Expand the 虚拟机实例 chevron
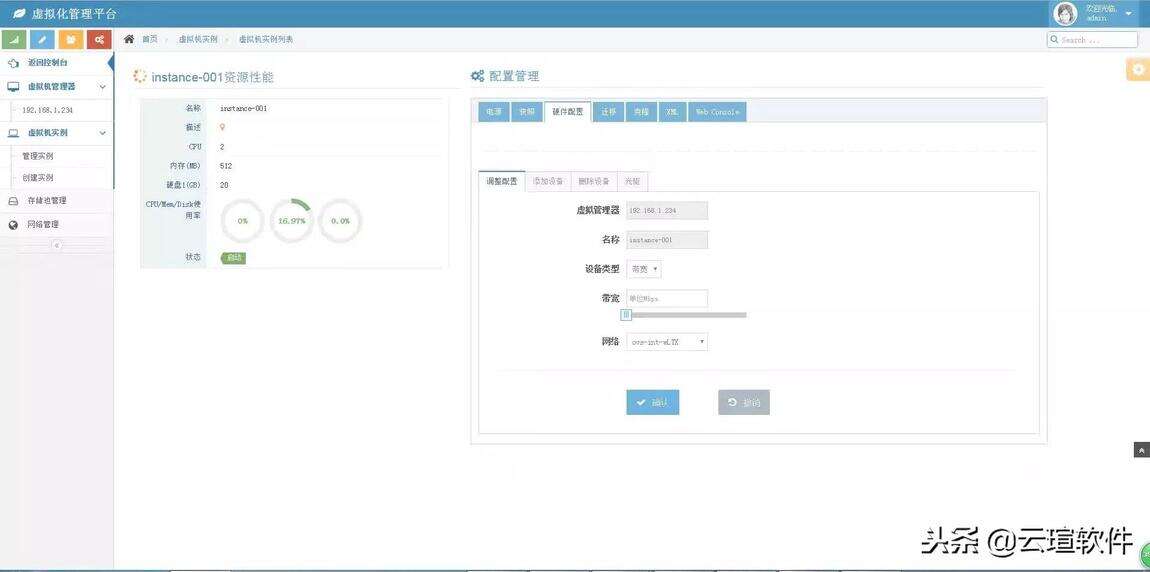The image size is (1150, 572). coord(103,133)
